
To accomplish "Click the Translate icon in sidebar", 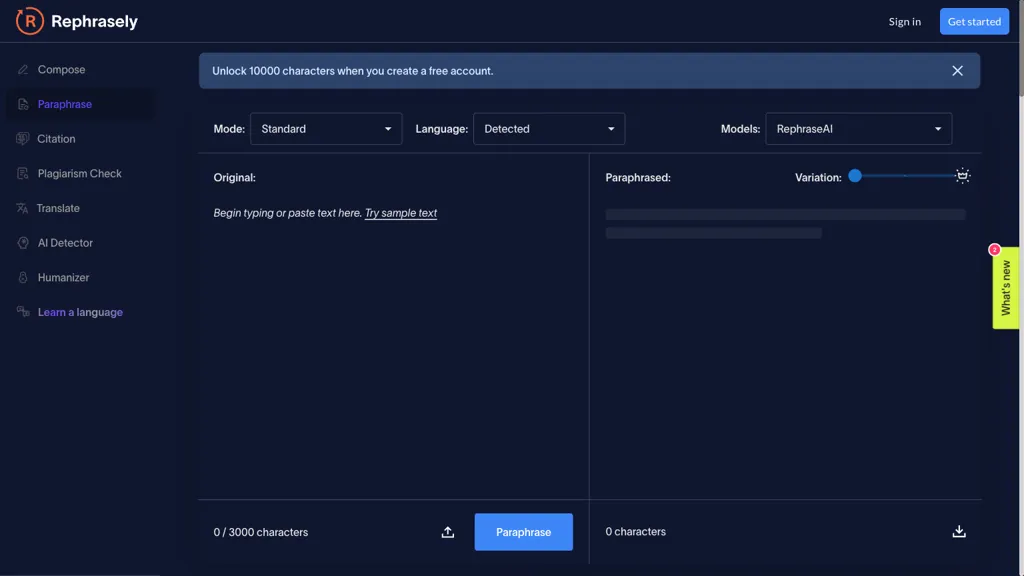I will [x=23, y=208].
